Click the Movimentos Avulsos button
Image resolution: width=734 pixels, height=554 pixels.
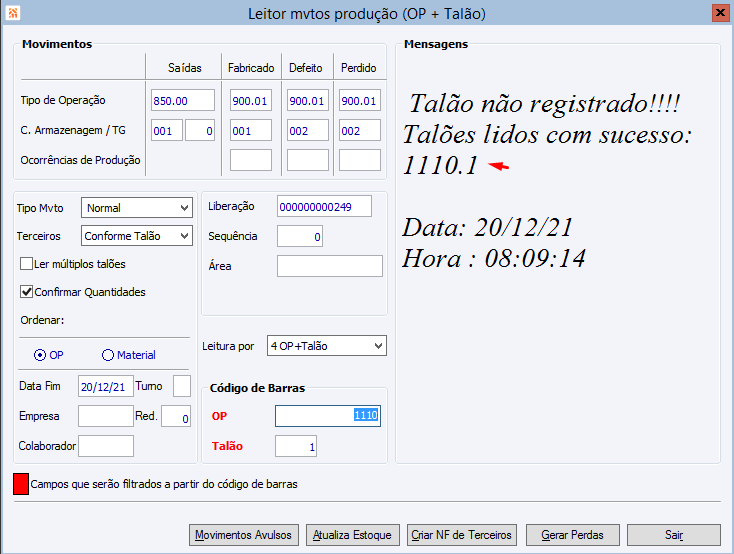[x=243, y=535]
